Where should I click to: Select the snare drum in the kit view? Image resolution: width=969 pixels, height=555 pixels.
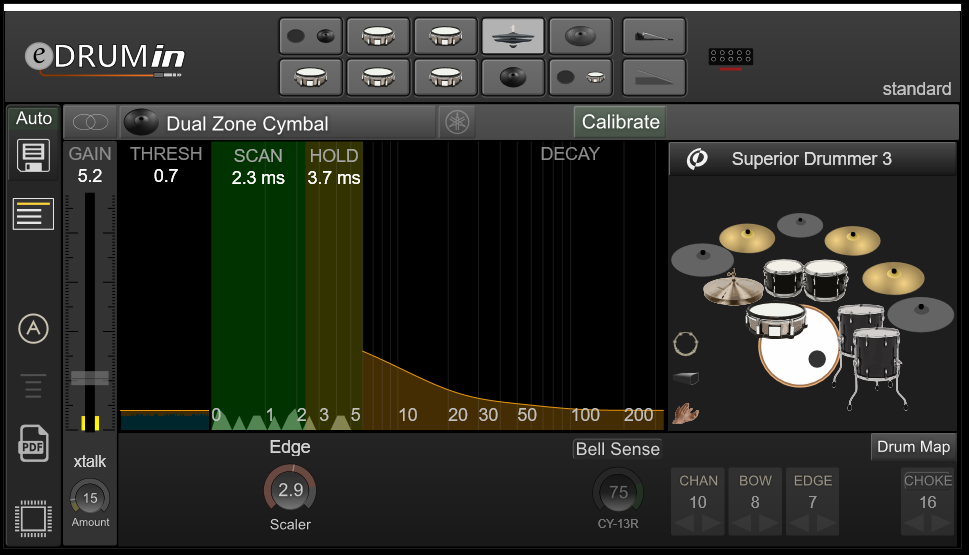pos(776,318)
